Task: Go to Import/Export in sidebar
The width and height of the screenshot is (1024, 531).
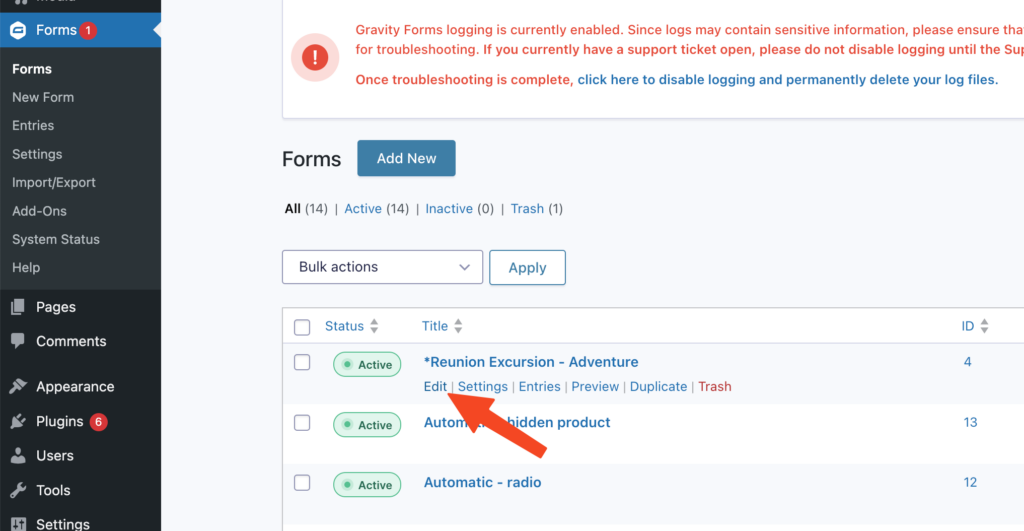Action: coord(54,182)
